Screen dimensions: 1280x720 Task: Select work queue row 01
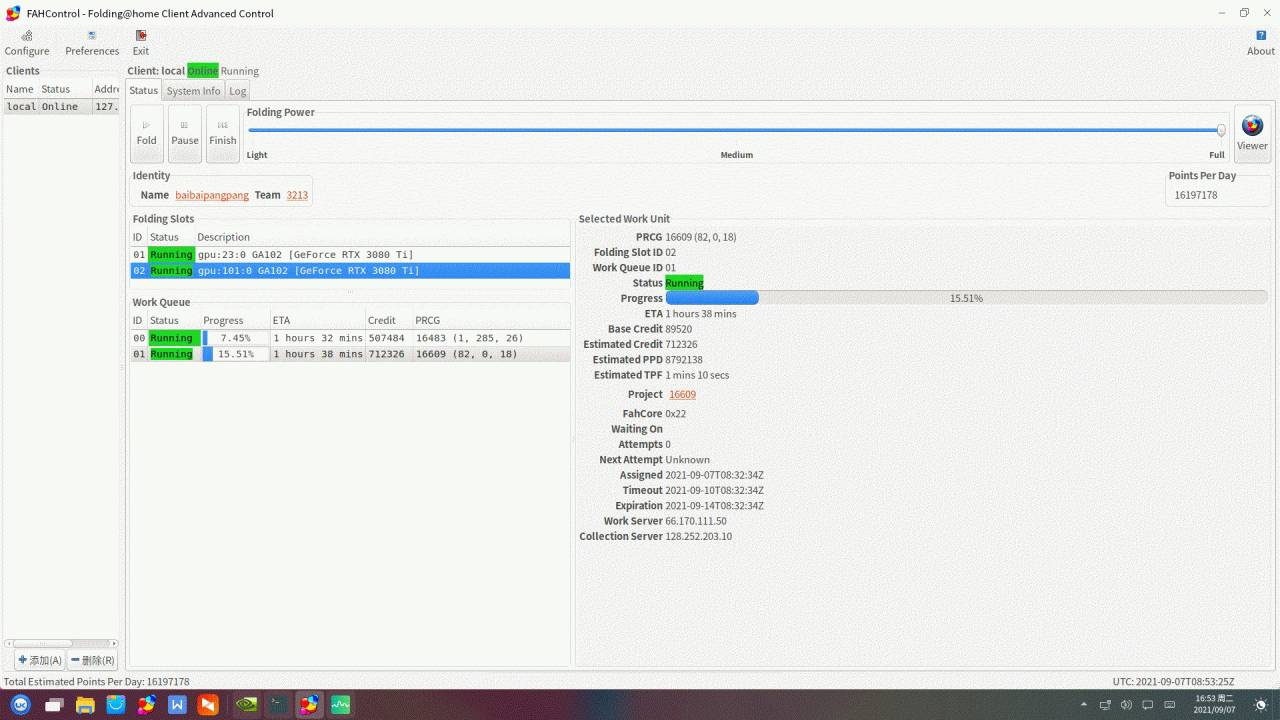coord(350,354)
